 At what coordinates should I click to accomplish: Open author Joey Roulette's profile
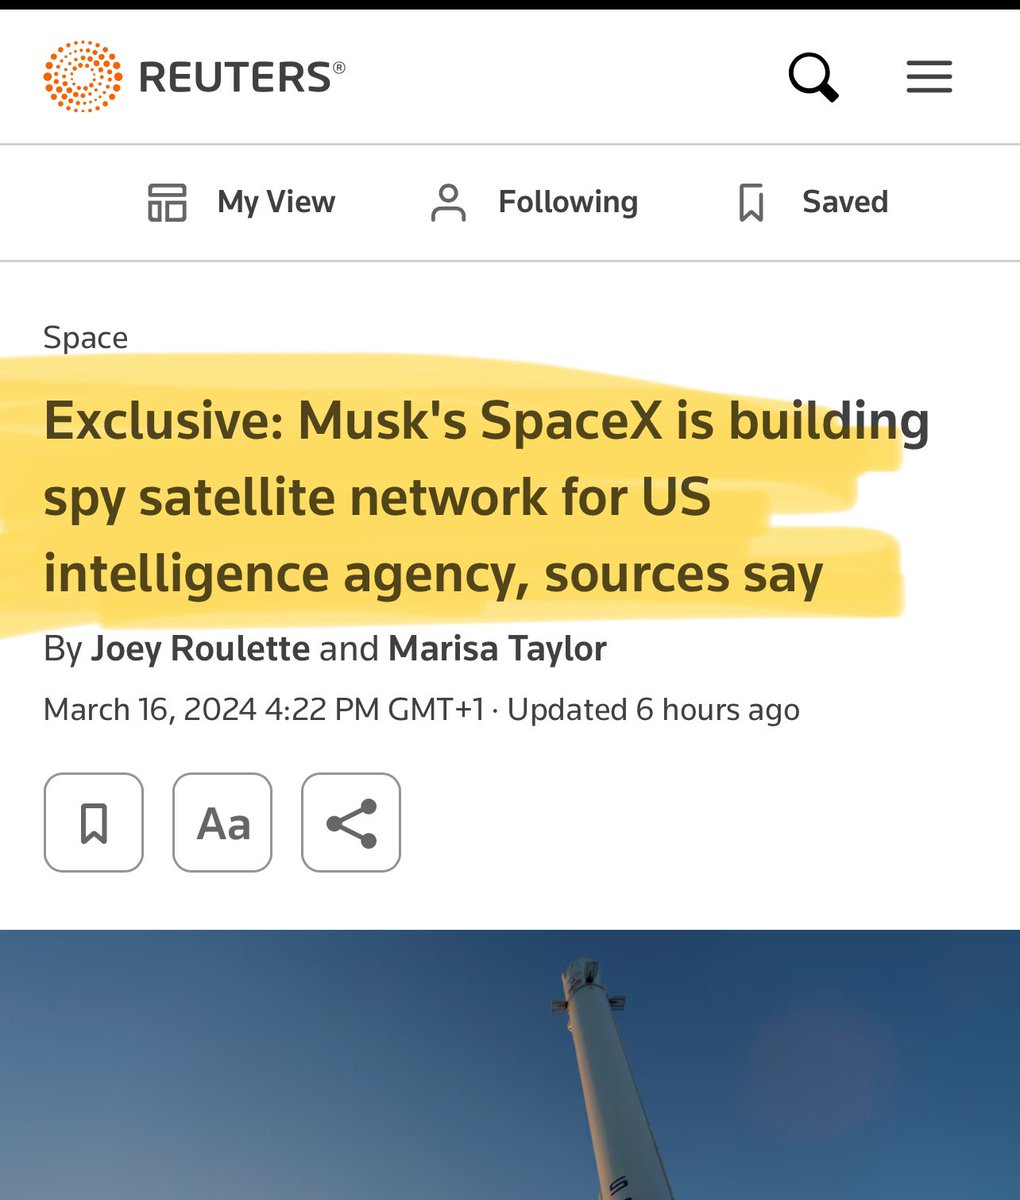coord(200,649)
